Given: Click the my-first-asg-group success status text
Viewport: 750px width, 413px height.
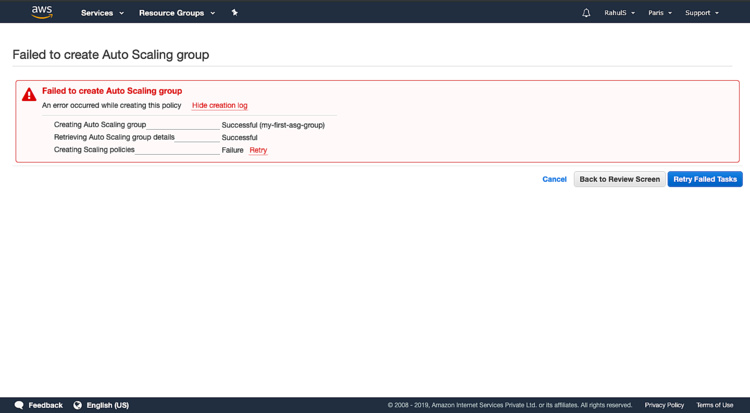Looking at the screenshot, I should [273, 125].
